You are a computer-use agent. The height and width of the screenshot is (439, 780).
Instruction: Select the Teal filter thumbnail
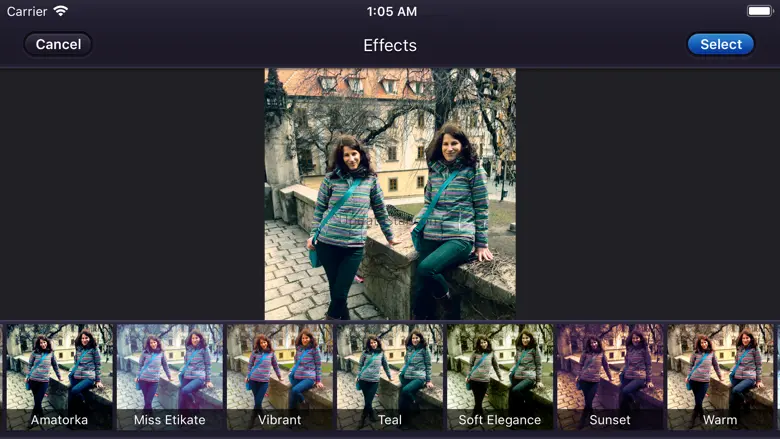pyautogui.click(x=390, y=377)
